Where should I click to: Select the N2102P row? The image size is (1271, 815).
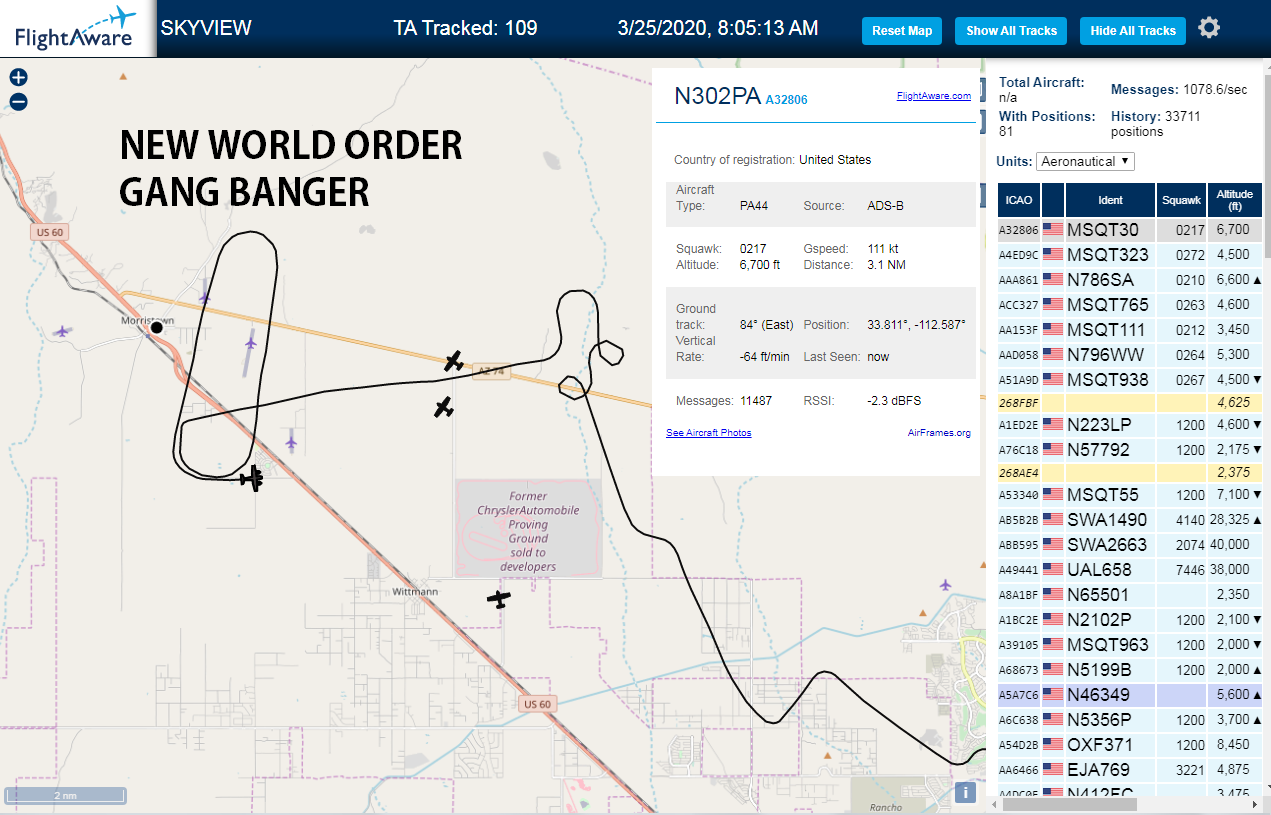click(1130, 620)
